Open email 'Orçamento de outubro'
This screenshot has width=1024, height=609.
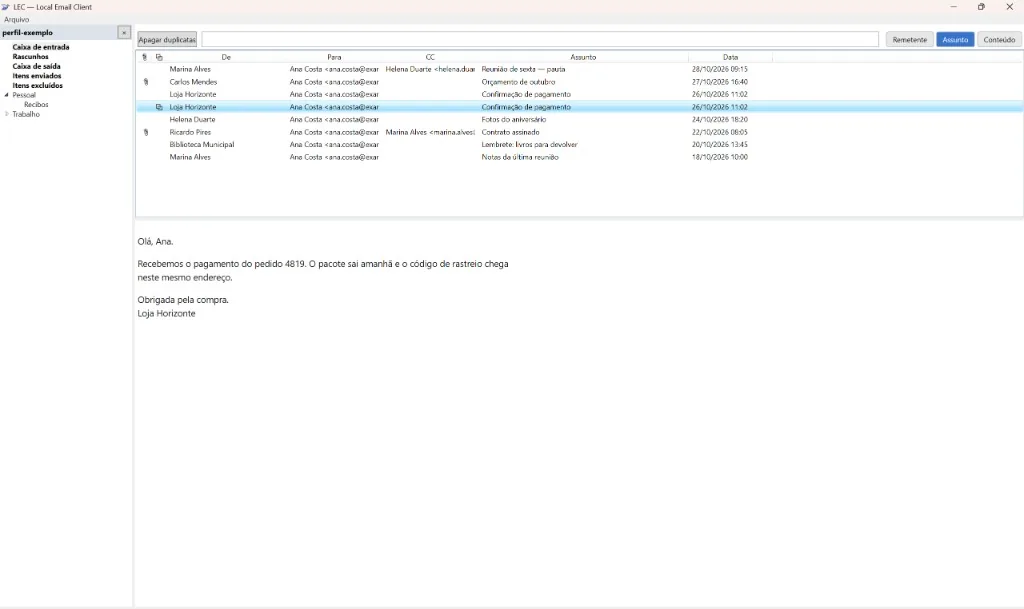(519, 82)
